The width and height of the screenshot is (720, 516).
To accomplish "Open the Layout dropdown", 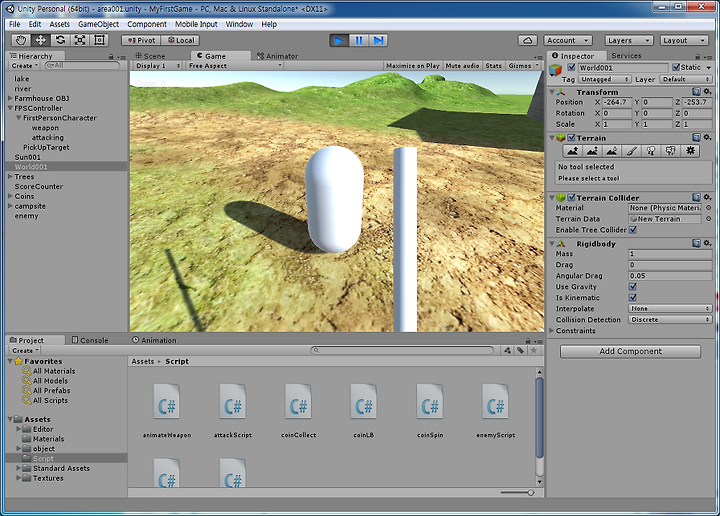I will (684, 40).
